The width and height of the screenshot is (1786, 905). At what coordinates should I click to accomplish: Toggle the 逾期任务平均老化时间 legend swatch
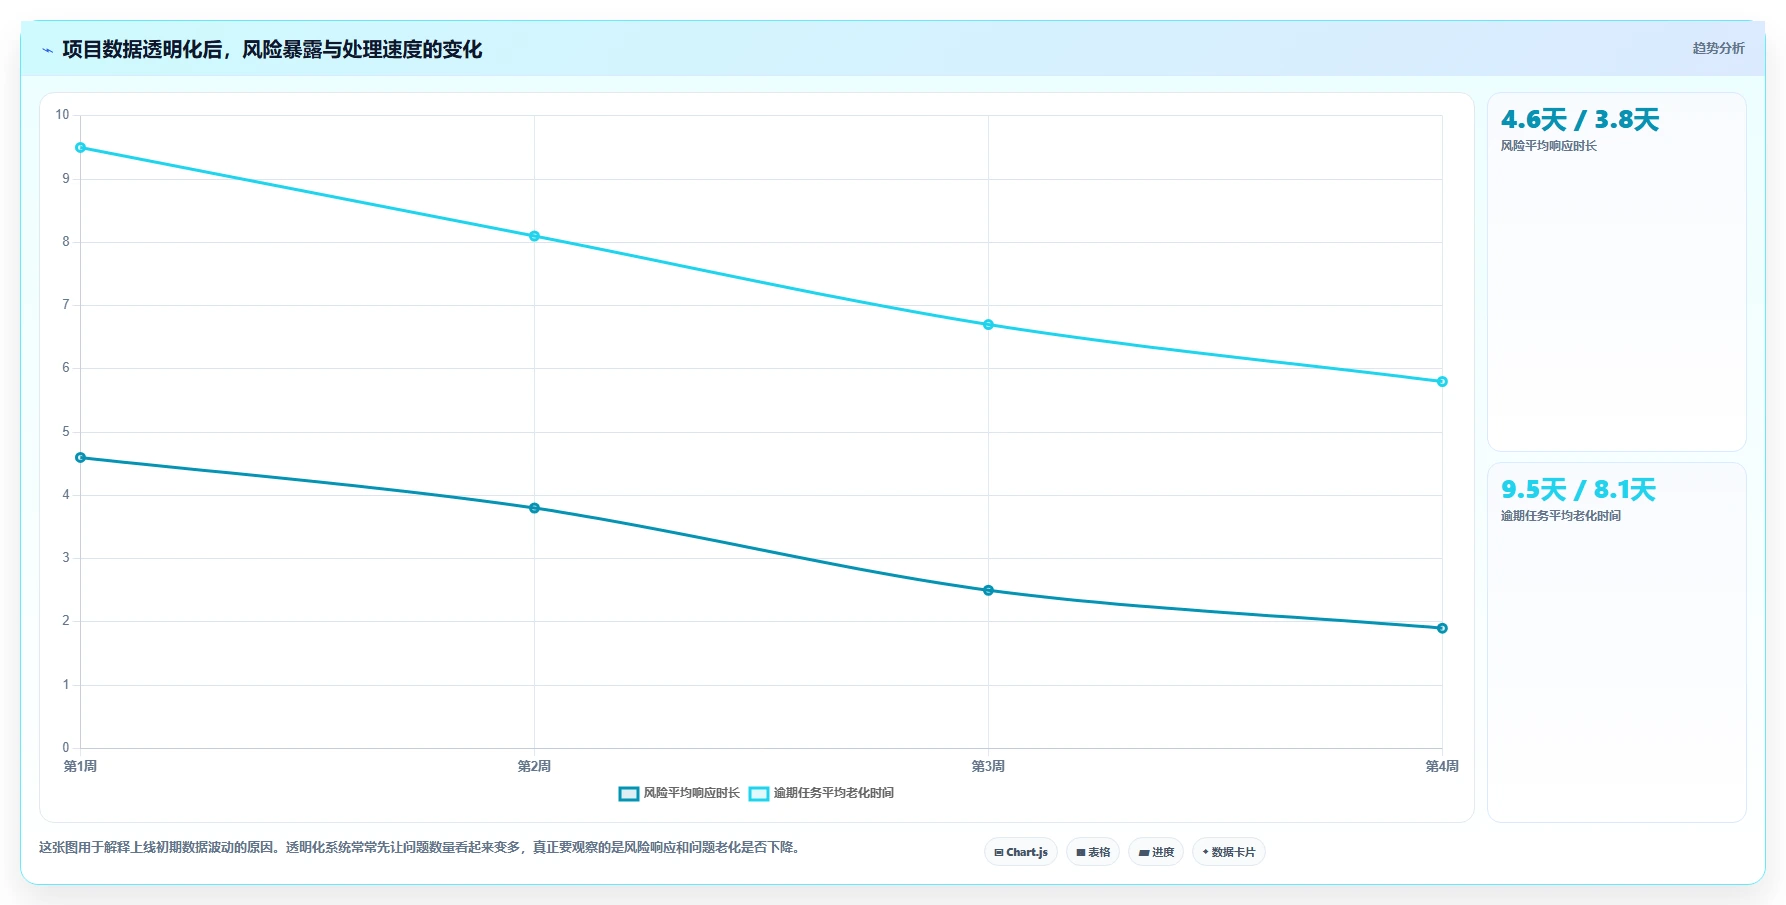coord(759,794)
